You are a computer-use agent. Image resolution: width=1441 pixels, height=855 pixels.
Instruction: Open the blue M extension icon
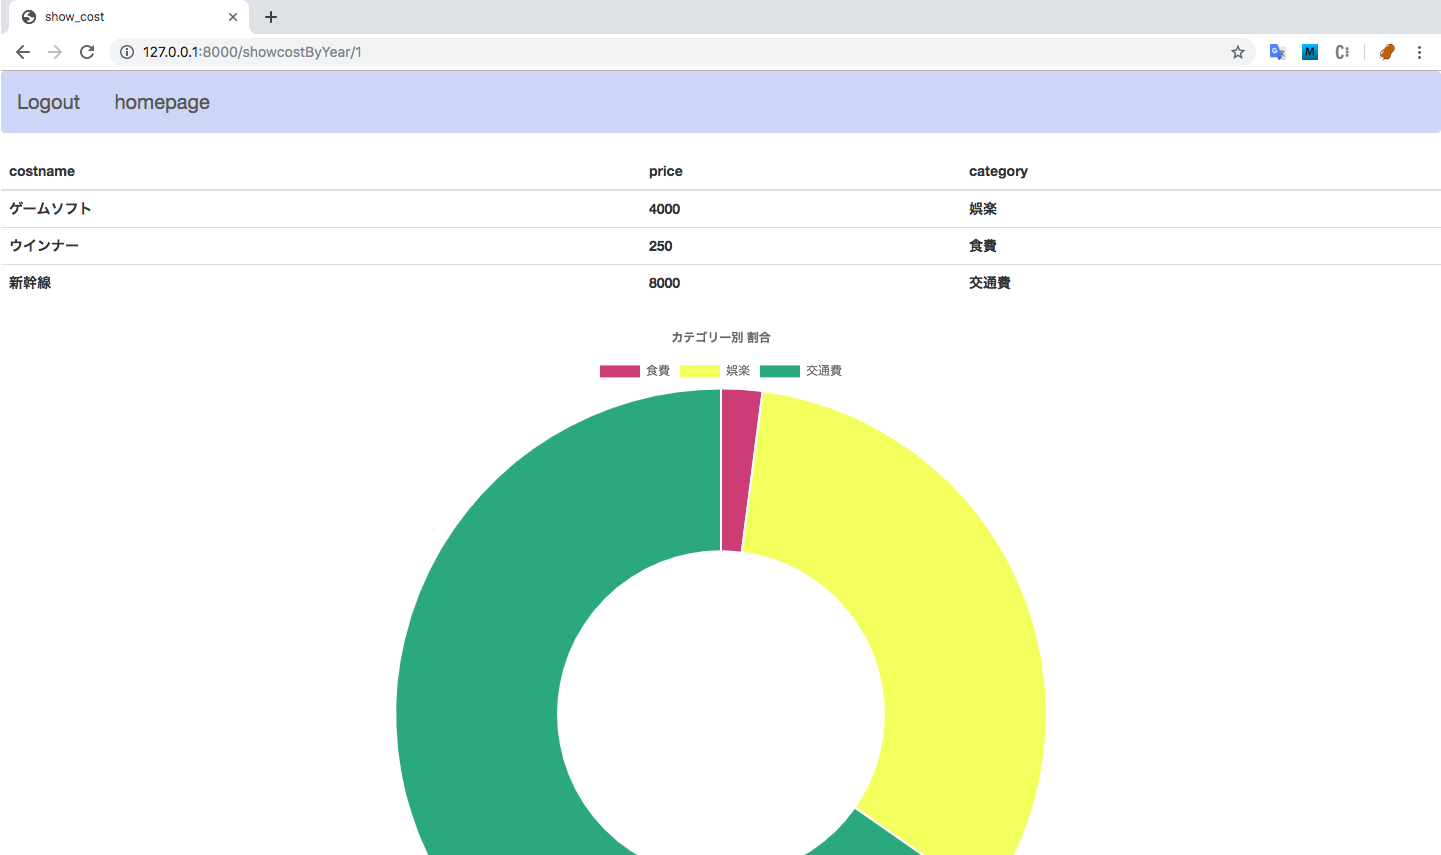coord(1310,52)
